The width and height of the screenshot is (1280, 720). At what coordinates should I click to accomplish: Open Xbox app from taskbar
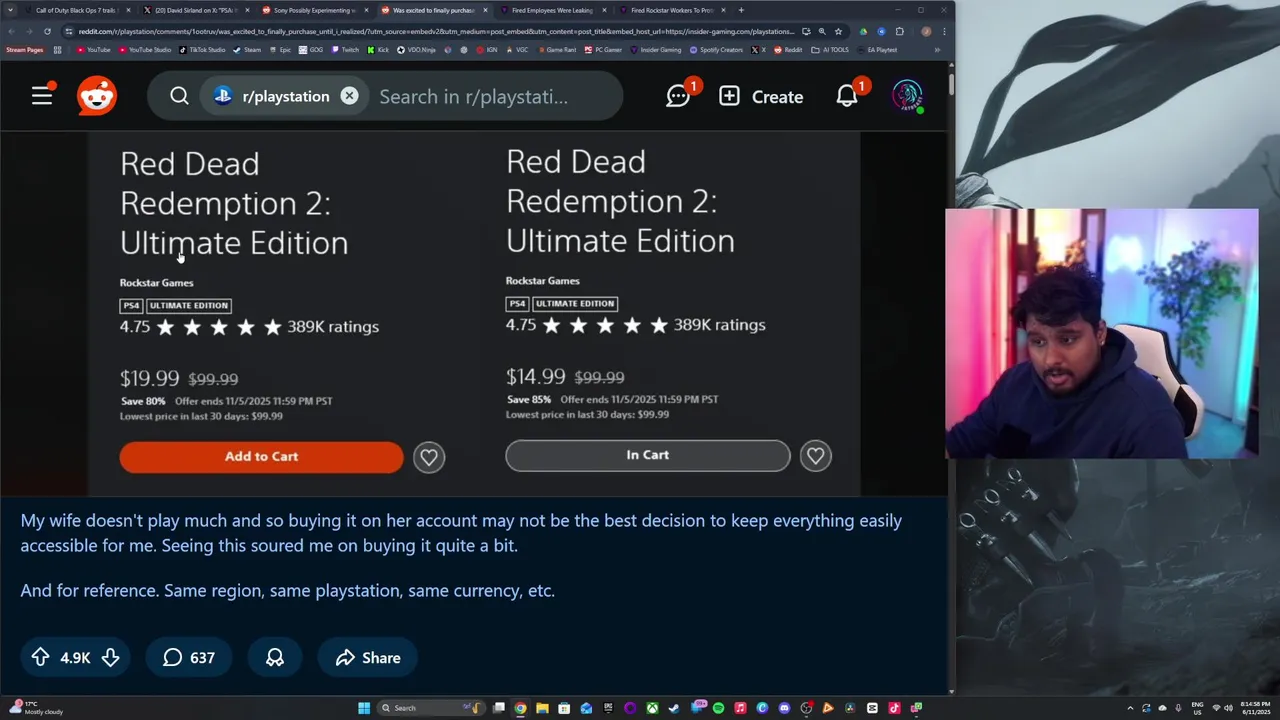point(652,708)
